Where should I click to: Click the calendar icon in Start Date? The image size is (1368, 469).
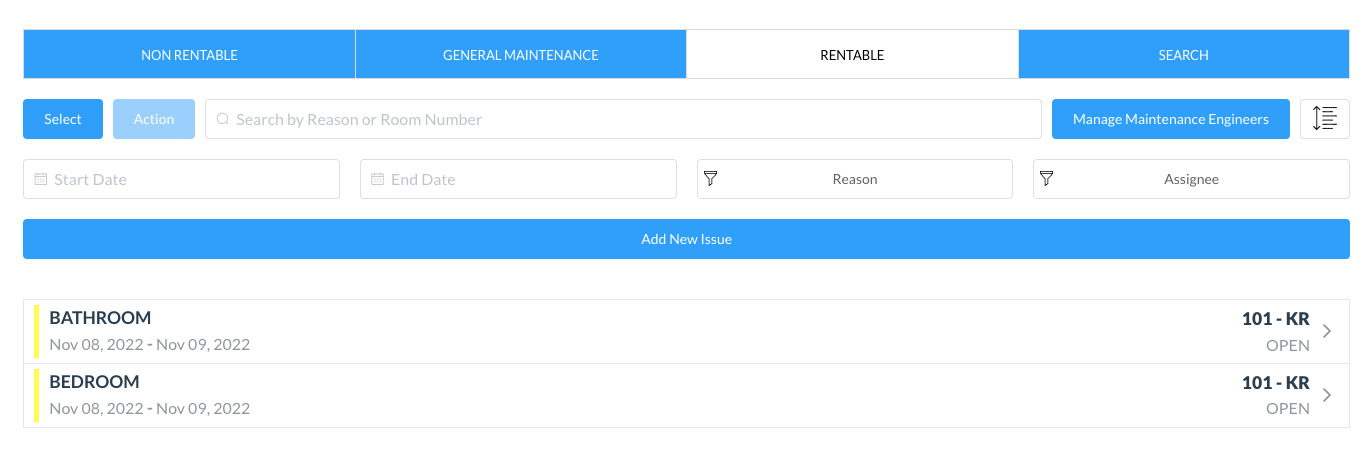(41, 179)
